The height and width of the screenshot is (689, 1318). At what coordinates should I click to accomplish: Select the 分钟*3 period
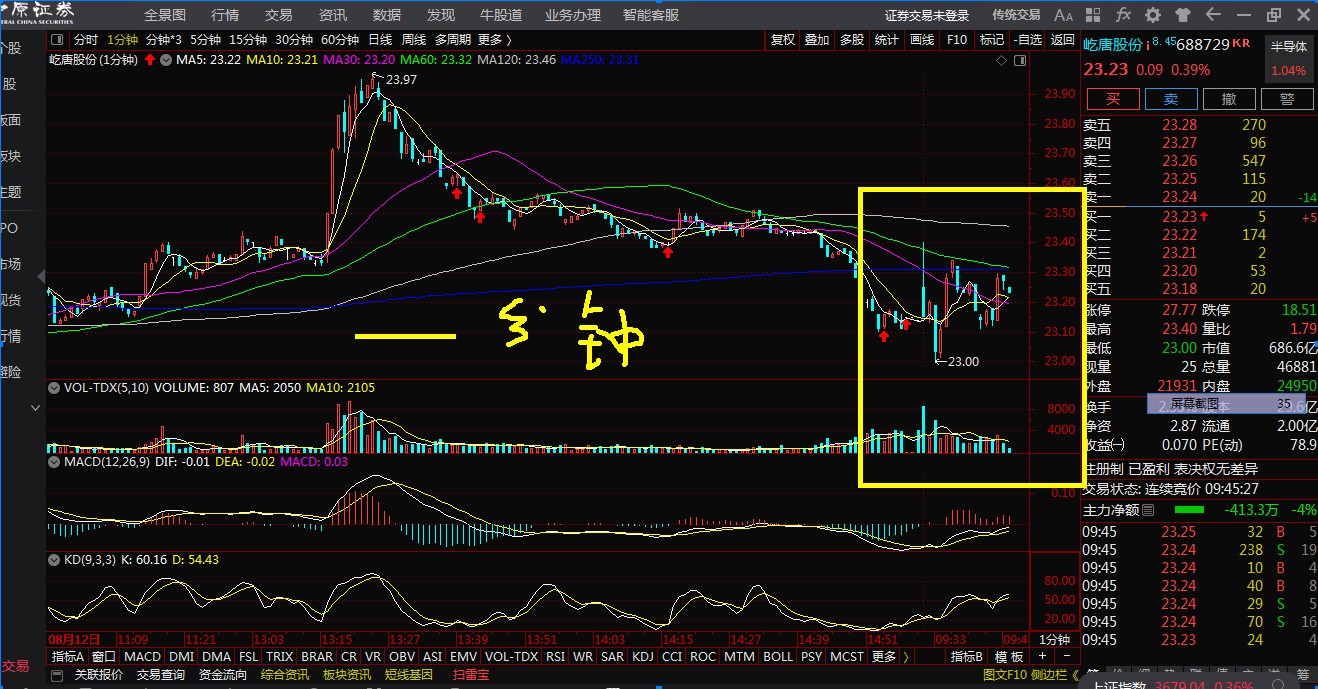164,40
